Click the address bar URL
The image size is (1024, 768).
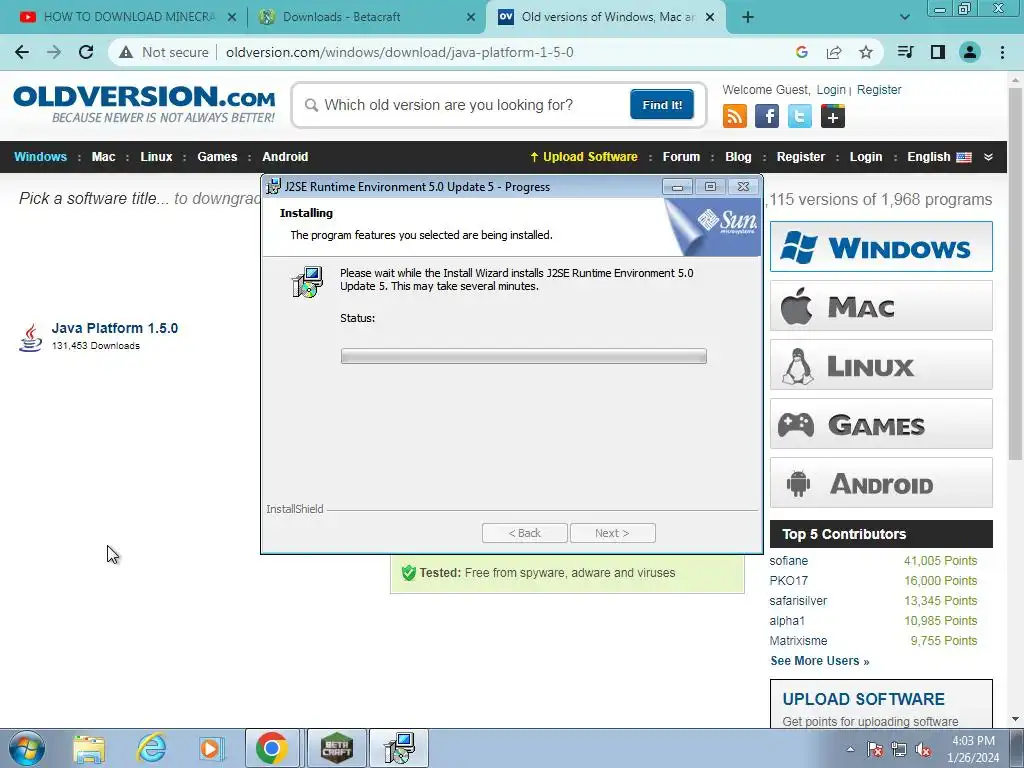pos(400,52)
